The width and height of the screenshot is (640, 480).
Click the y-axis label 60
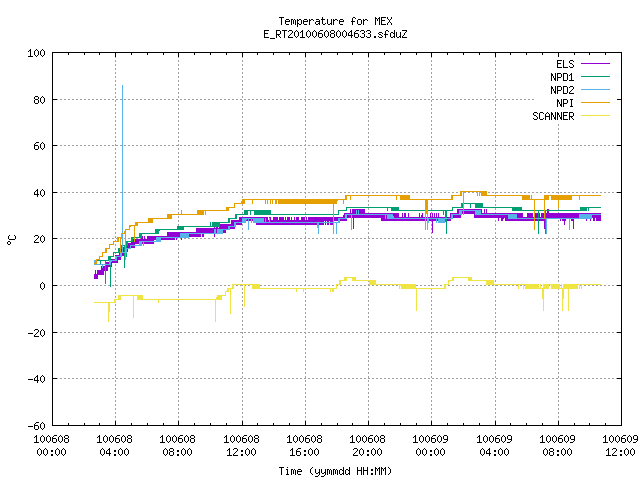tap(39, 146)
